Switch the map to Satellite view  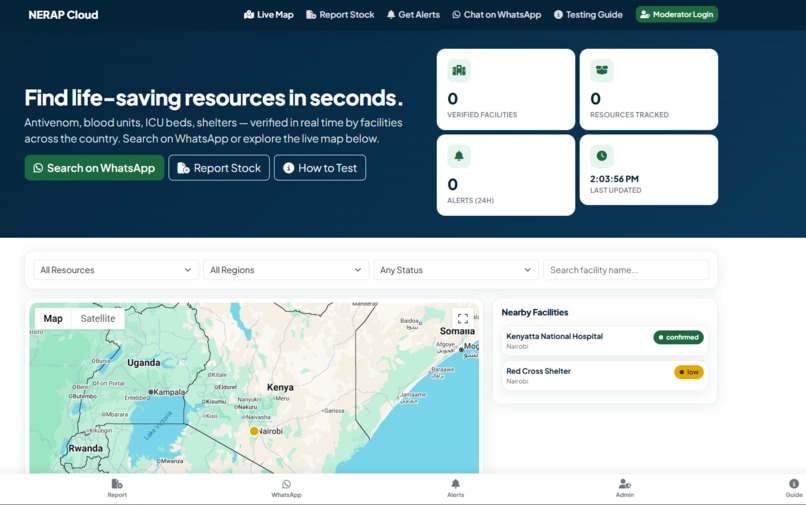[98, 318]
